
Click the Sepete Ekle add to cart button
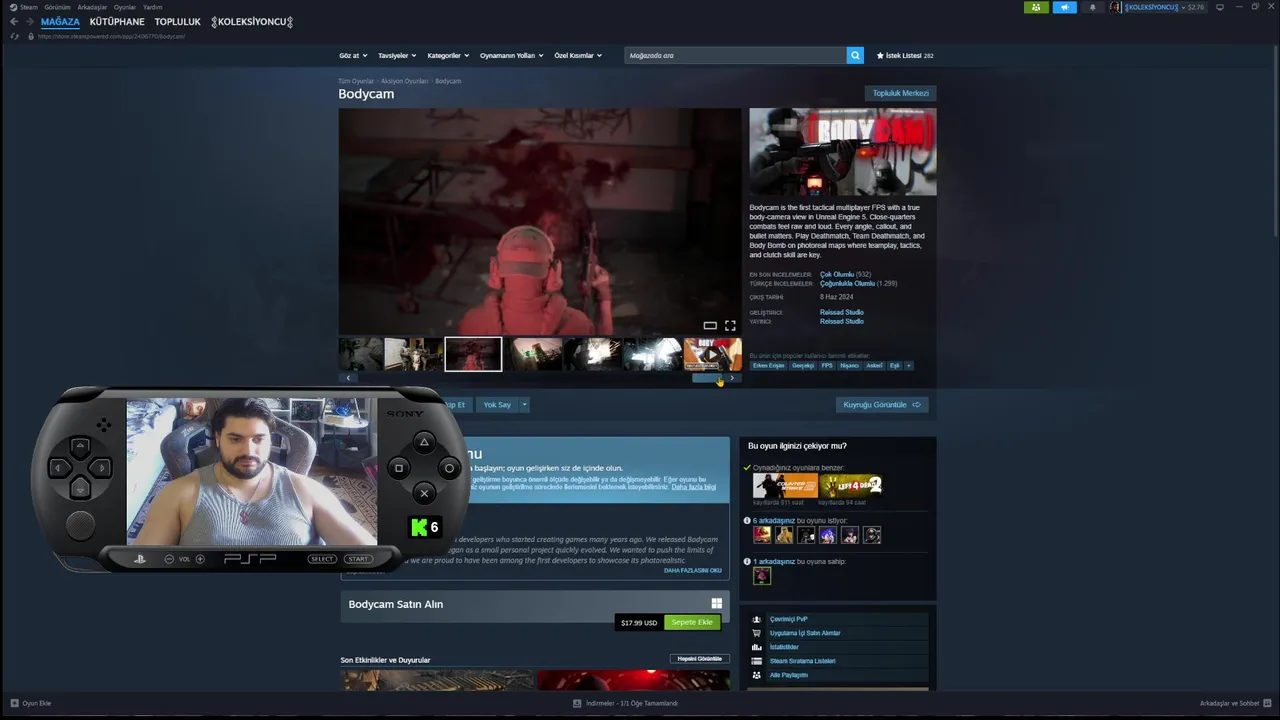pos(692,622)
